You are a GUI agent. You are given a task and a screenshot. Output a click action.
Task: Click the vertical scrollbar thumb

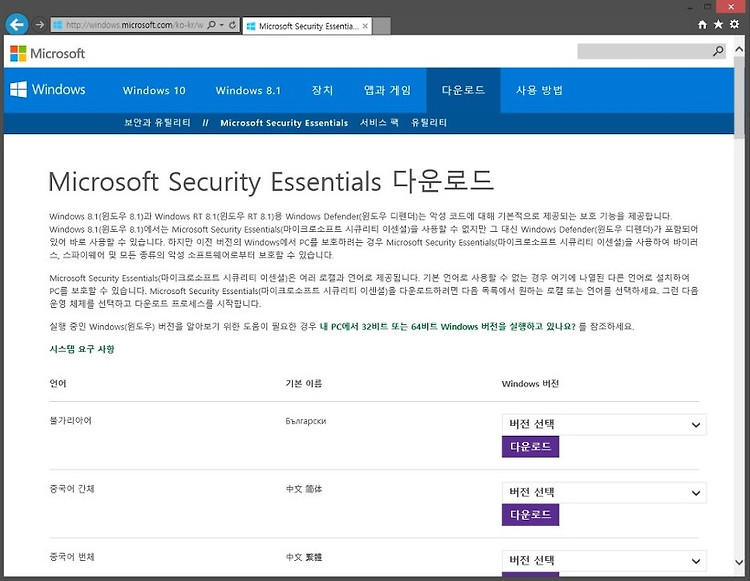click(x=739, y=96)
